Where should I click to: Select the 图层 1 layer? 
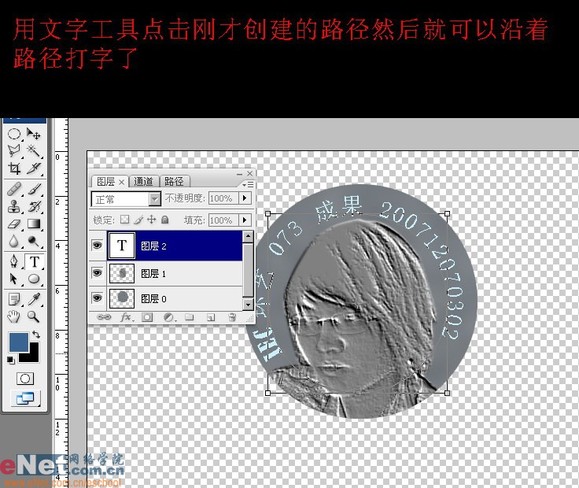tap(174, 274)
